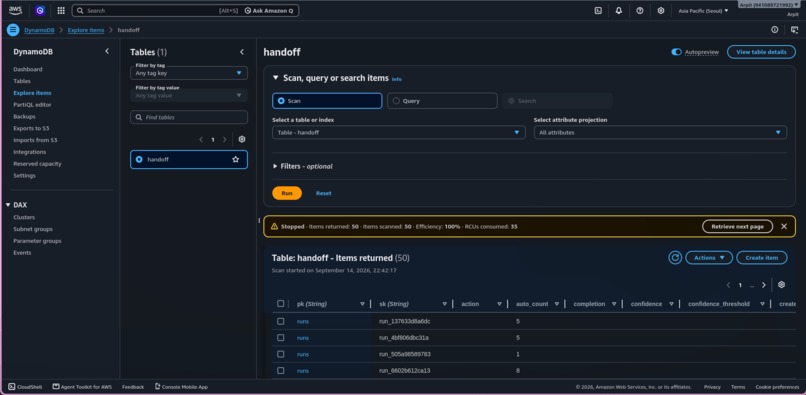Go to previous page of tables list
This screenshot has width=806, height=395.
[x=201, y=139]
